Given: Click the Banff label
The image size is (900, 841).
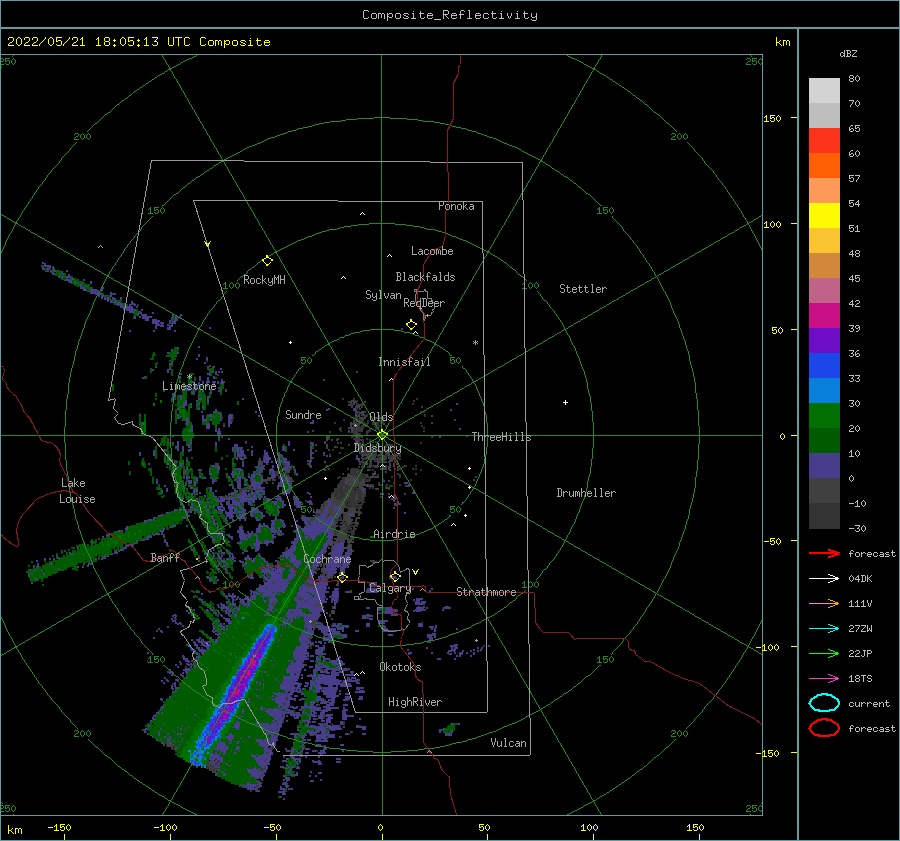Looking at the screenshot, I should [x=165, y=557].
